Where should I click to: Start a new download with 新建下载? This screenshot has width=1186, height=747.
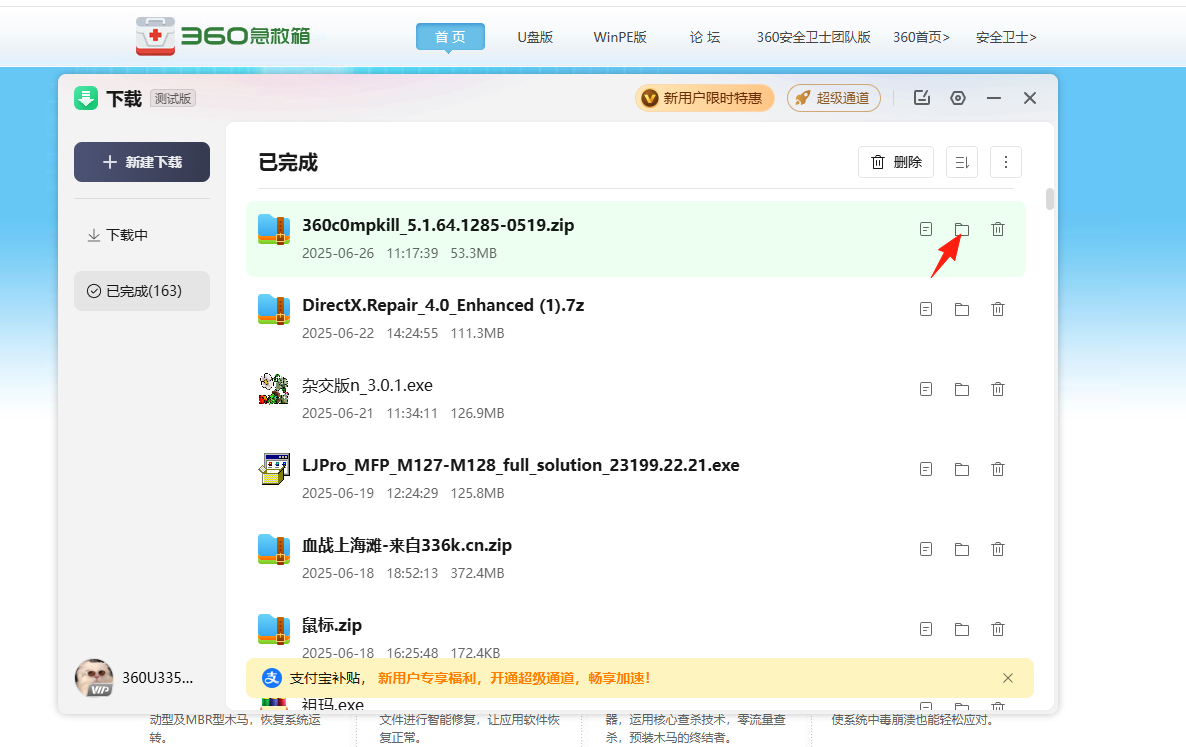(142, 162)
